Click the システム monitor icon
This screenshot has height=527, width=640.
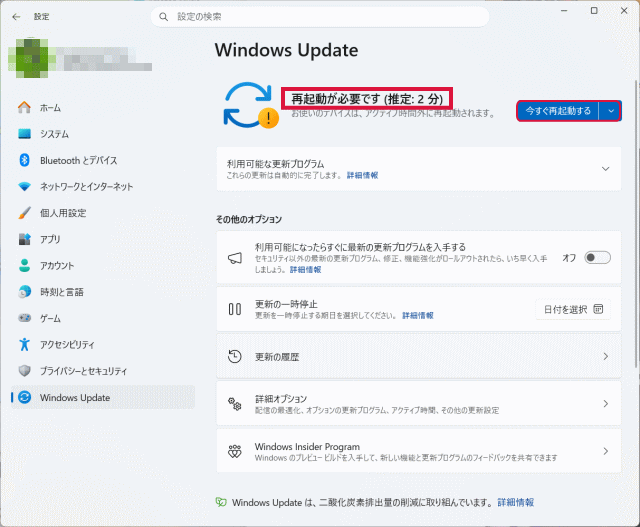coord(24,134)
